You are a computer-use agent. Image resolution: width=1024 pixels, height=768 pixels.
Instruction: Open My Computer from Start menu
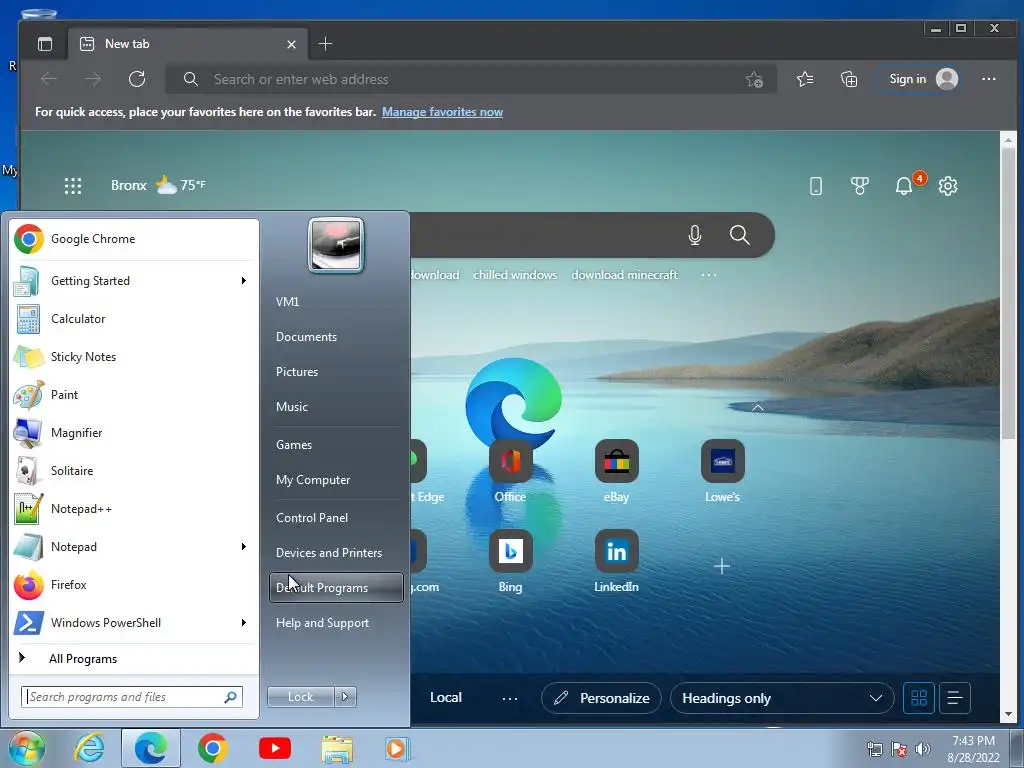(336, 480)
